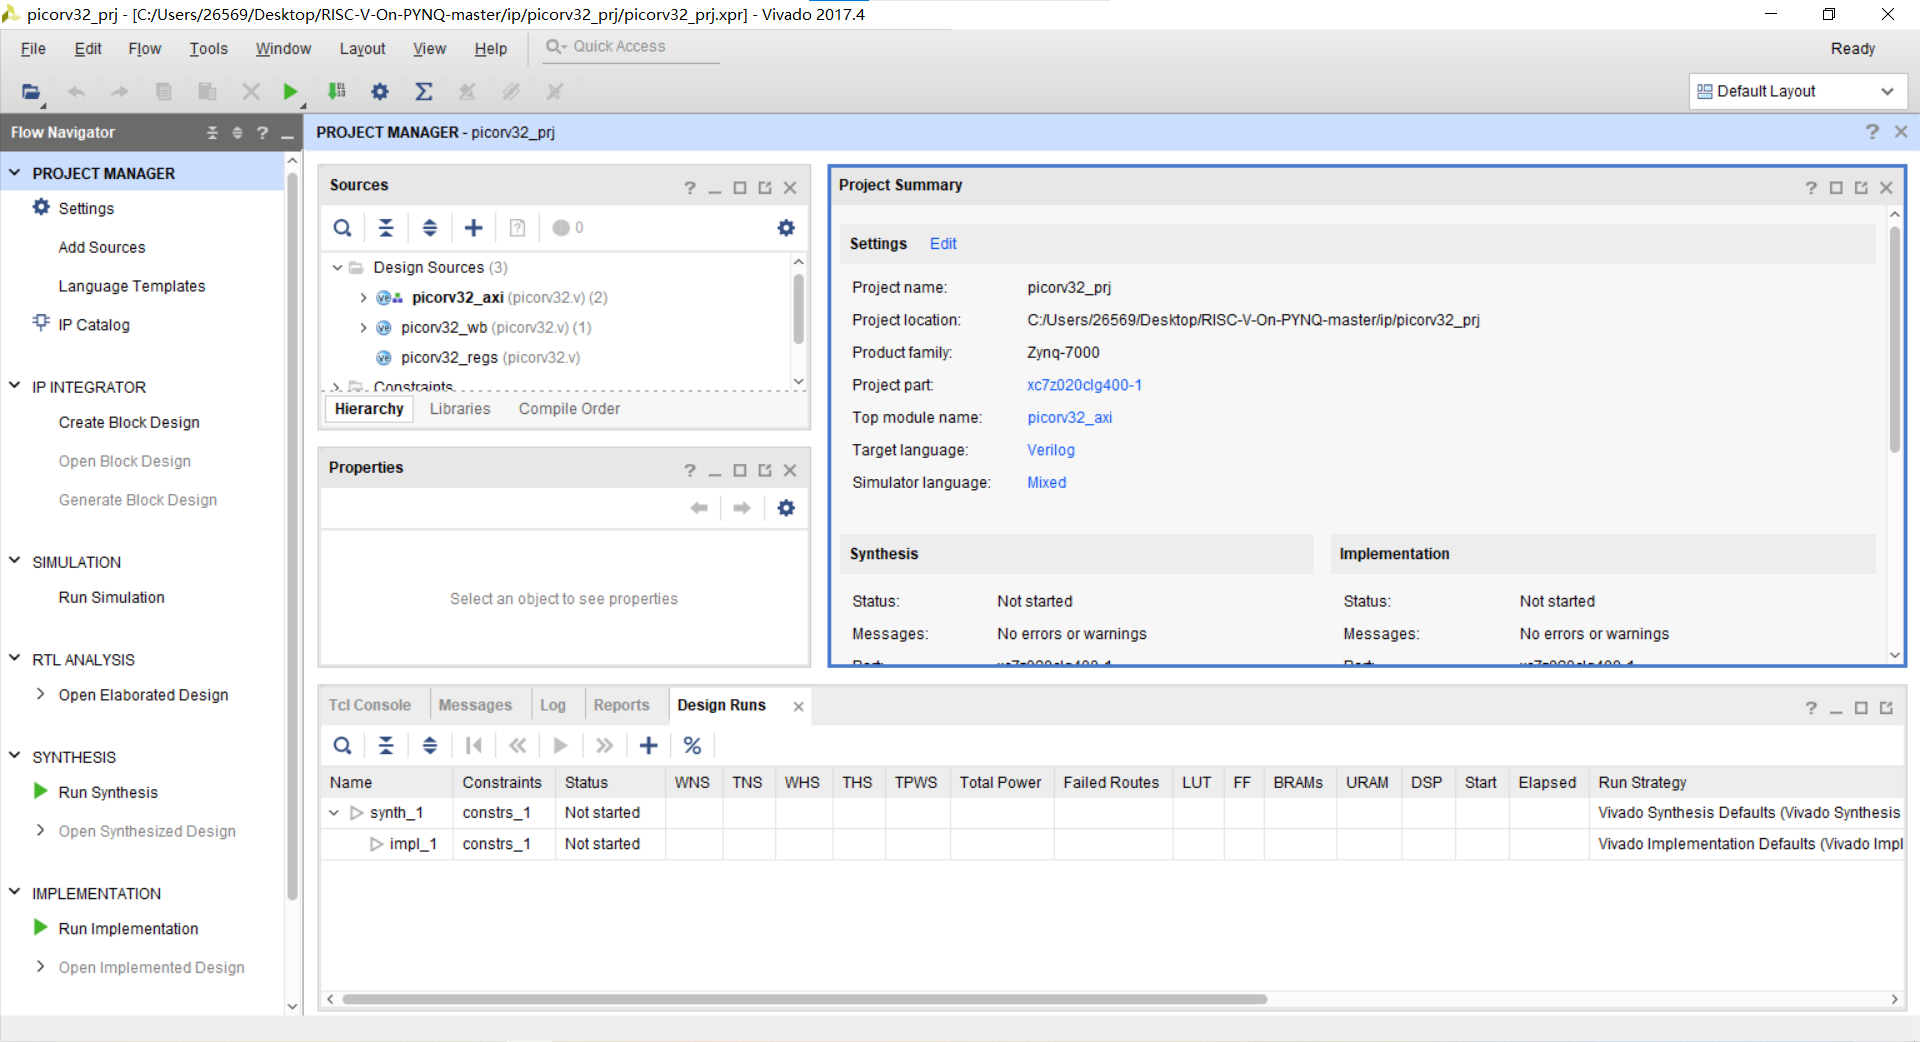This screenshot has width=1920, height=1042.
Task: Collapse all in Flow Navigator header
Action: pos(212,132)
